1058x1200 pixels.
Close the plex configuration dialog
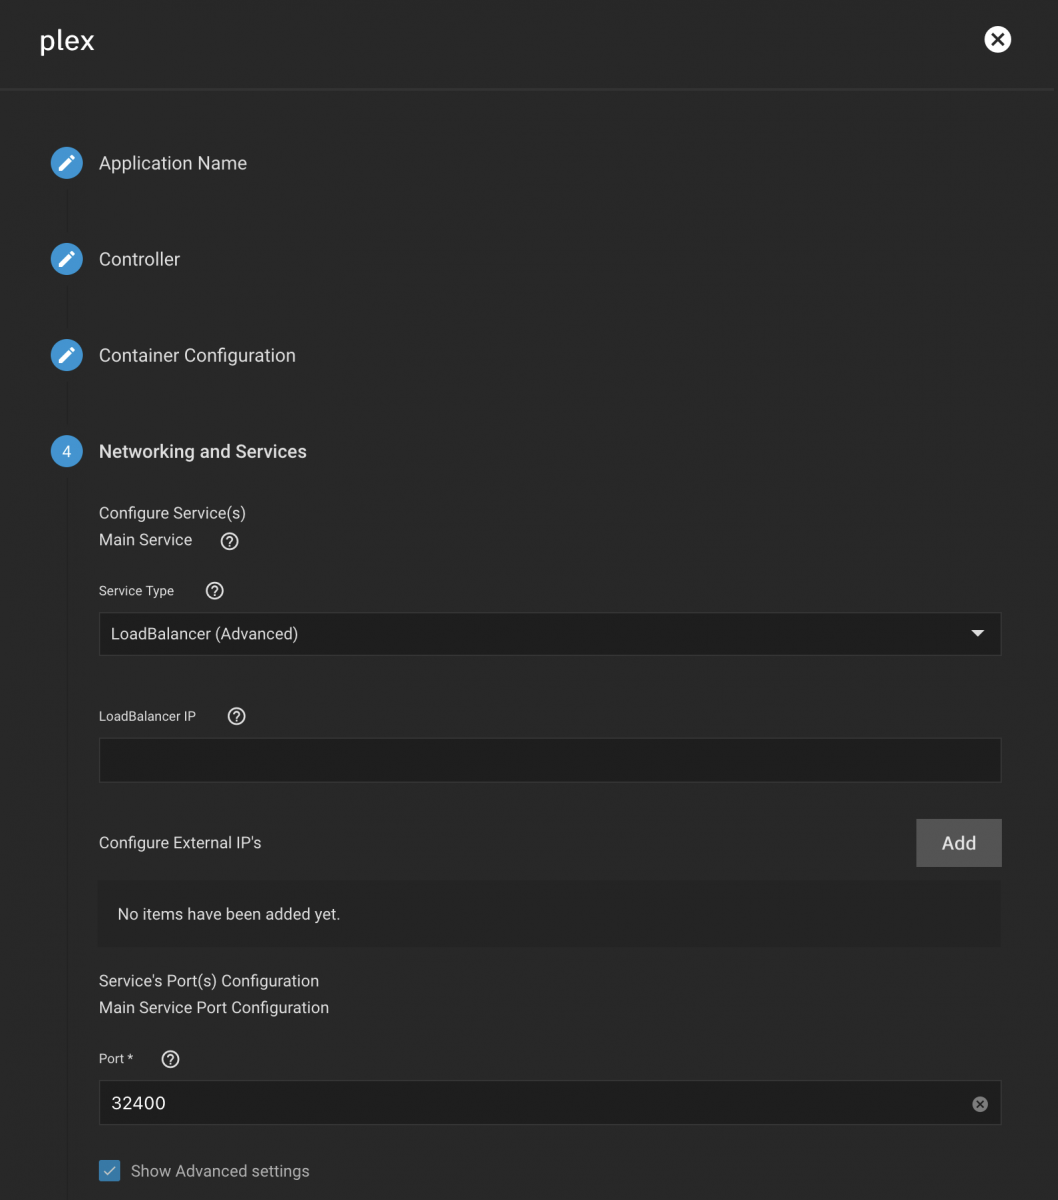[x=997, y=40]
